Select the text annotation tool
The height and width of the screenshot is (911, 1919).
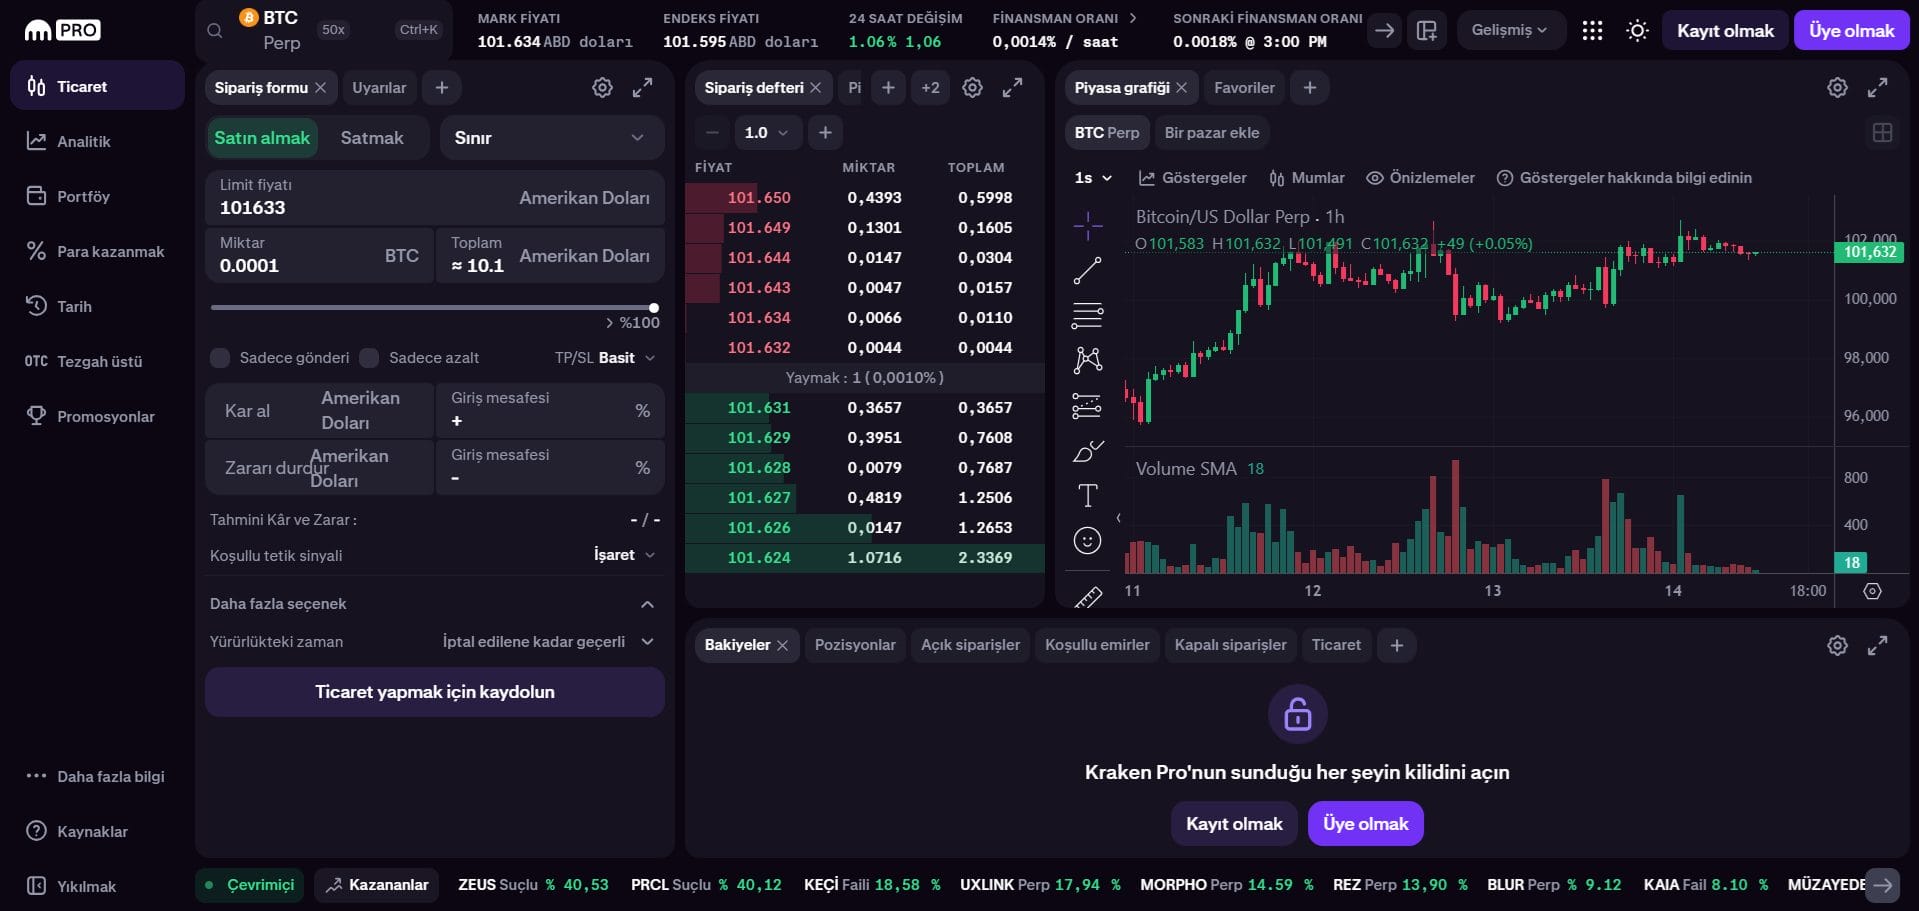[1087, 495]
